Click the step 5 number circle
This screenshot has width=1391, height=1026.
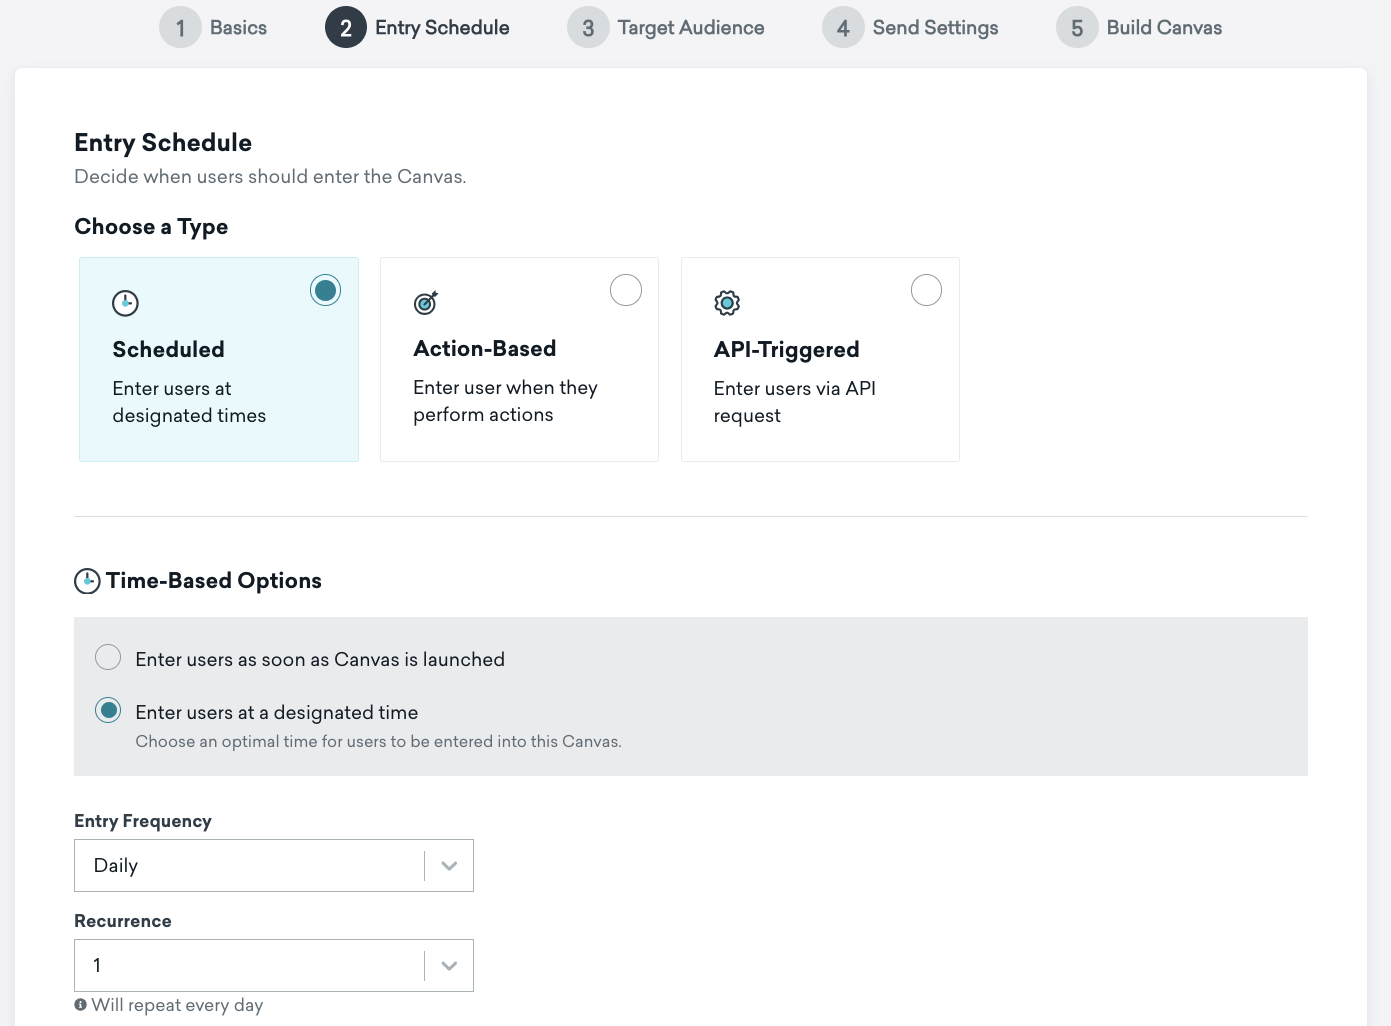[1077, 28]
